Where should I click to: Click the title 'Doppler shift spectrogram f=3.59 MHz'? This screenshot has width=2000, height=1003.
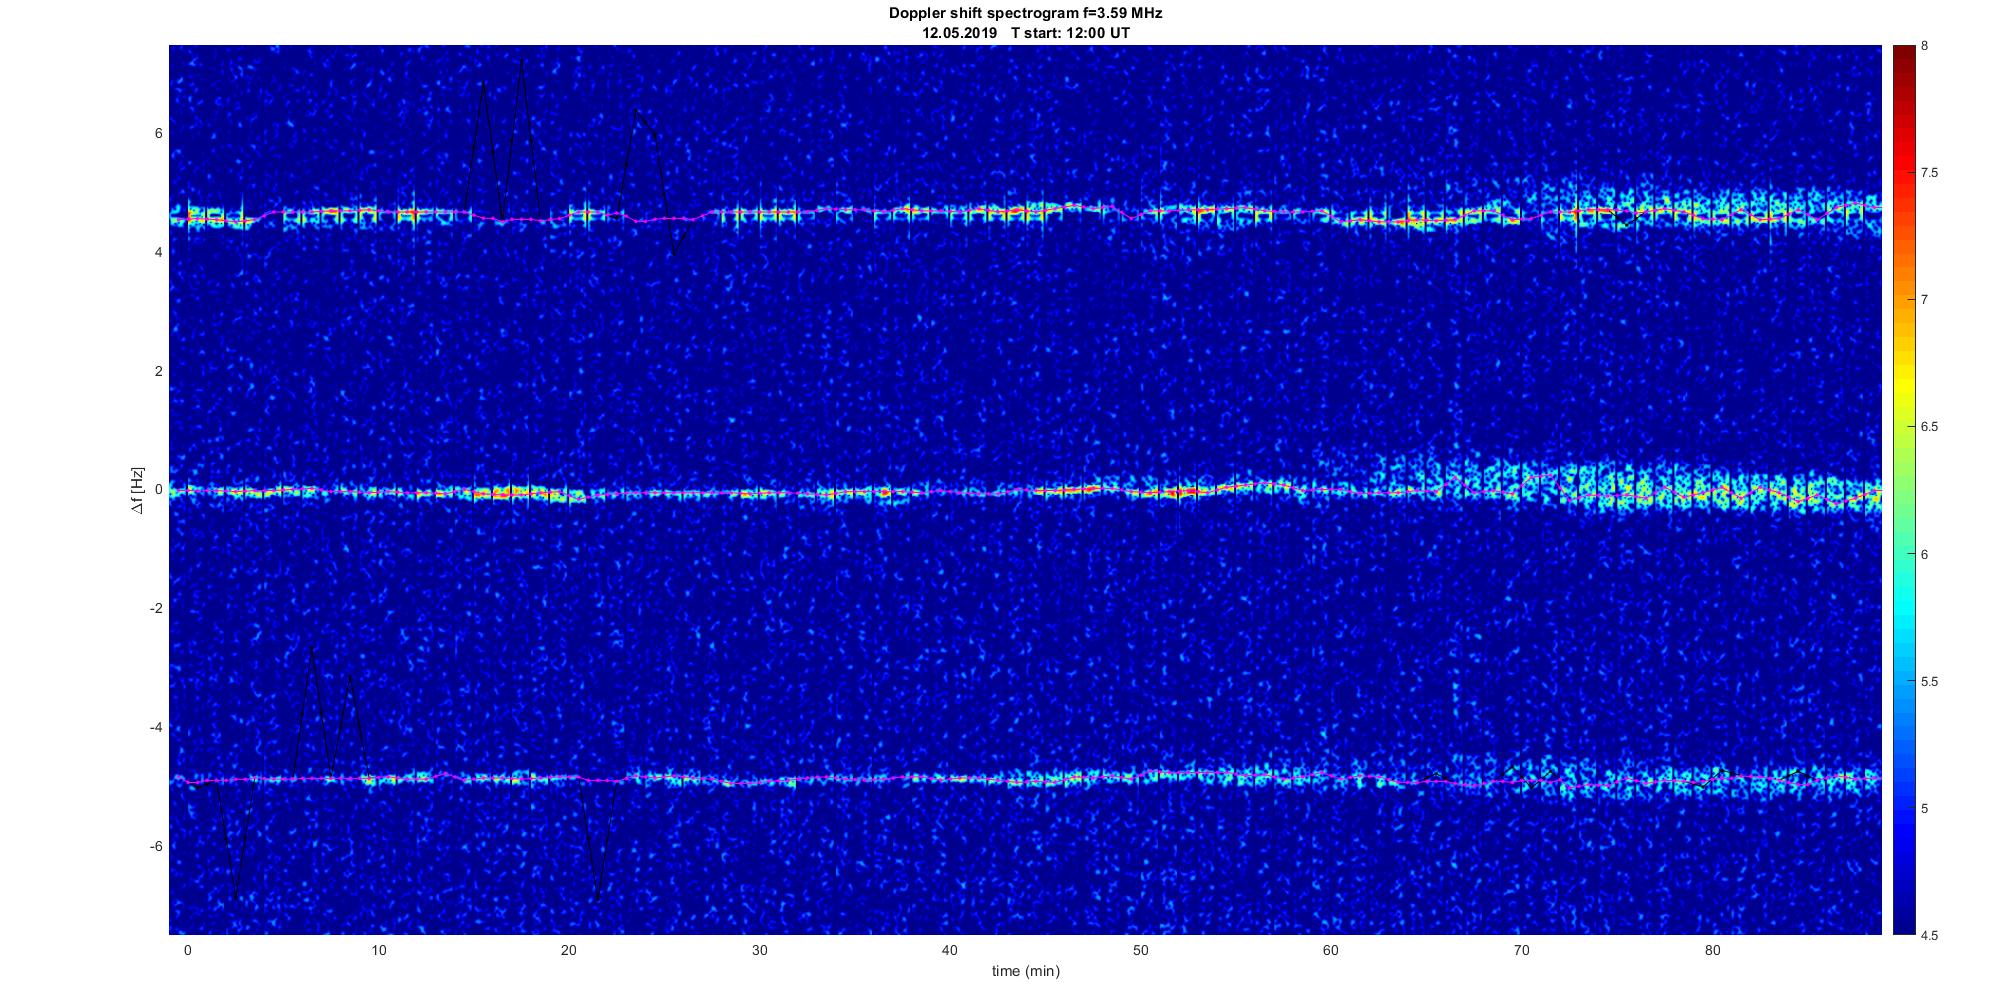[1025, 14]
